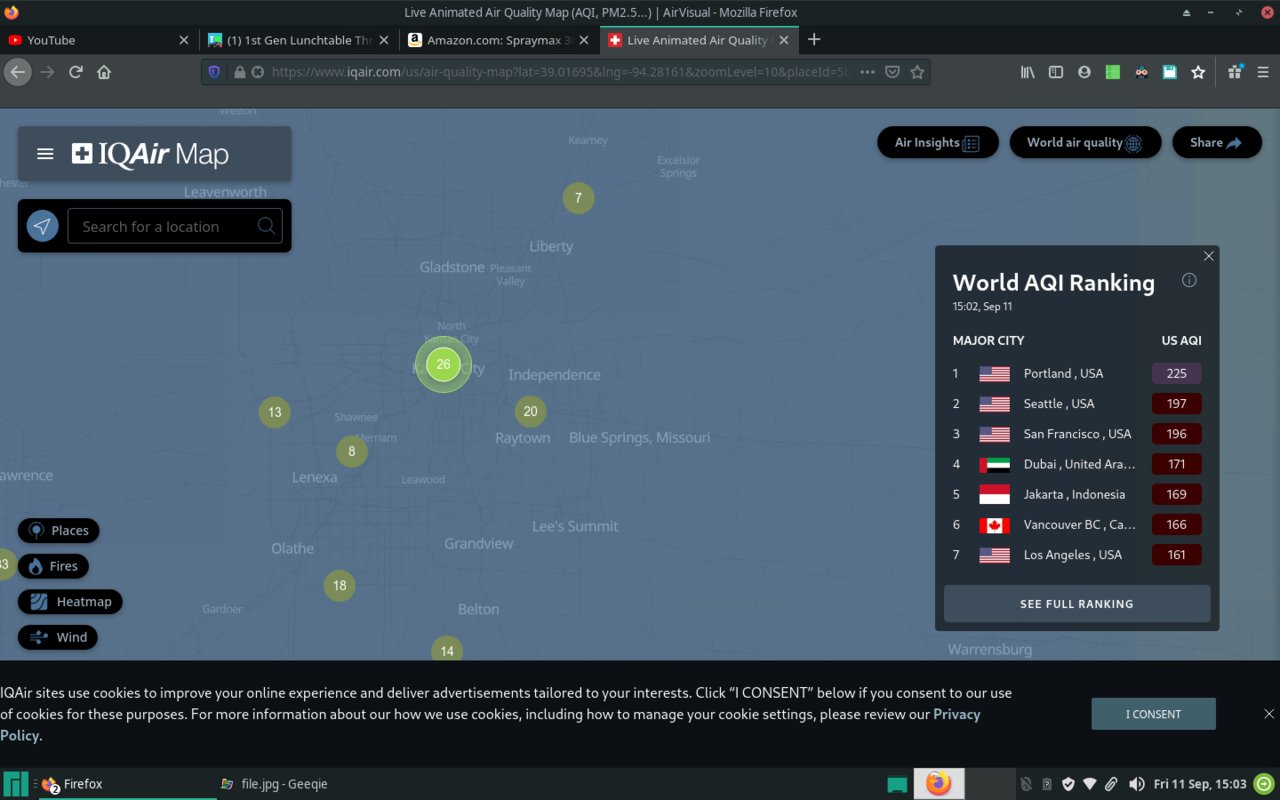Close the YouTube tab

(x=183, y=40)
